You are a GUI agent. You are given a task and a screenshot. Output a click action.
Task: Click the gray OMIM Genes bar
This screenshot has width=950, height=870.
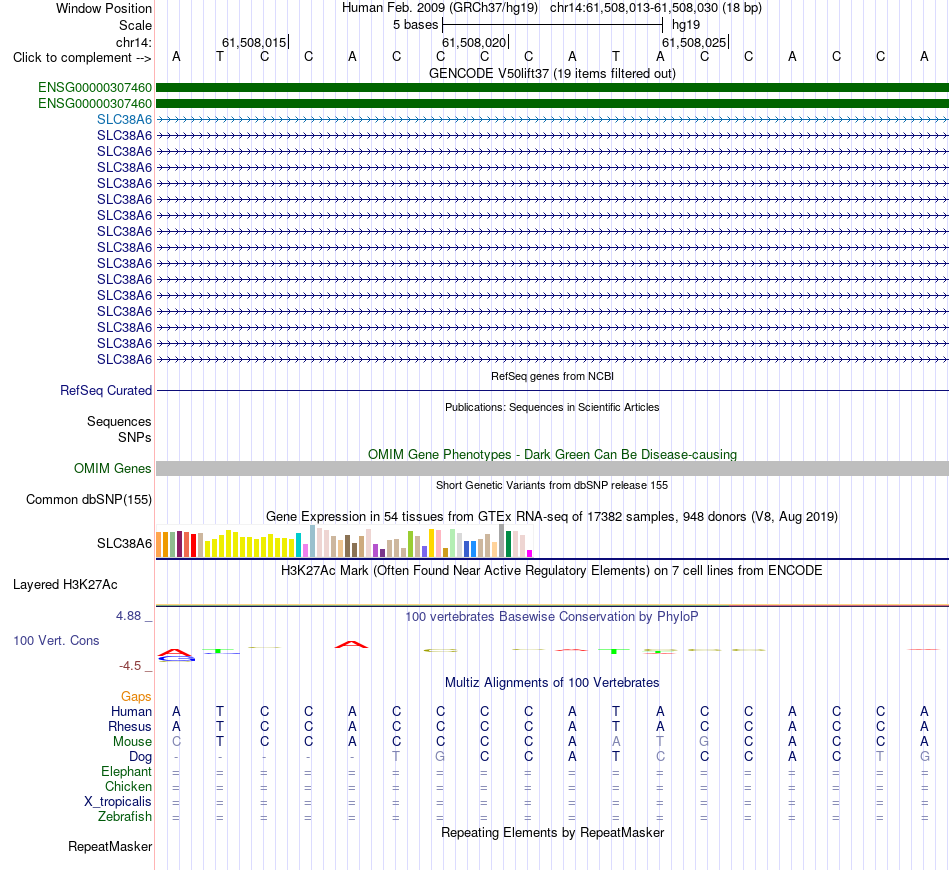tap(552, 468)
